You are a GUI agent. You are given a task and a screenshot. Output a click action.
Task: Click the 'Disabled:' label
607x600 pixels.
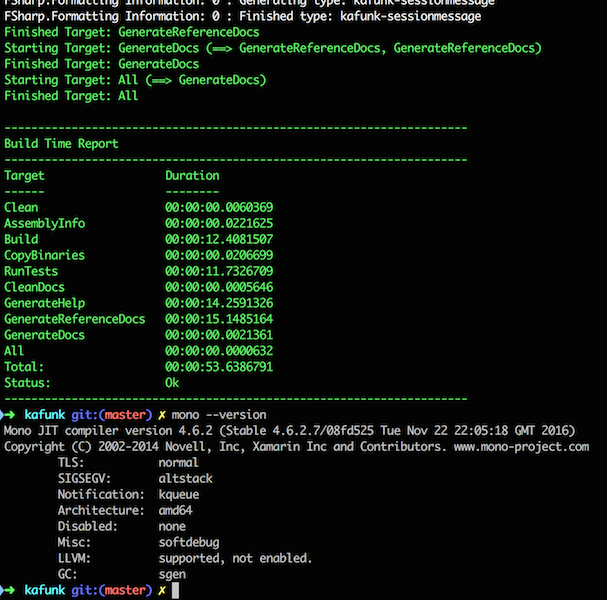coord(88,526)
